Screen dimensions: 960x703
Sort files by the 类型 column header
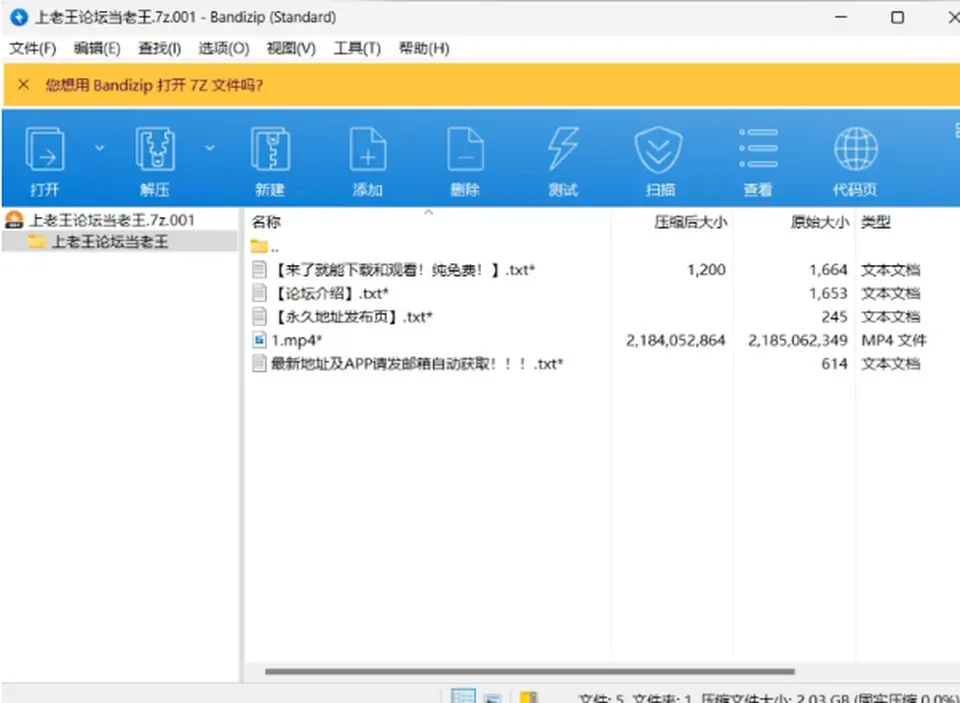pos(876,222)
